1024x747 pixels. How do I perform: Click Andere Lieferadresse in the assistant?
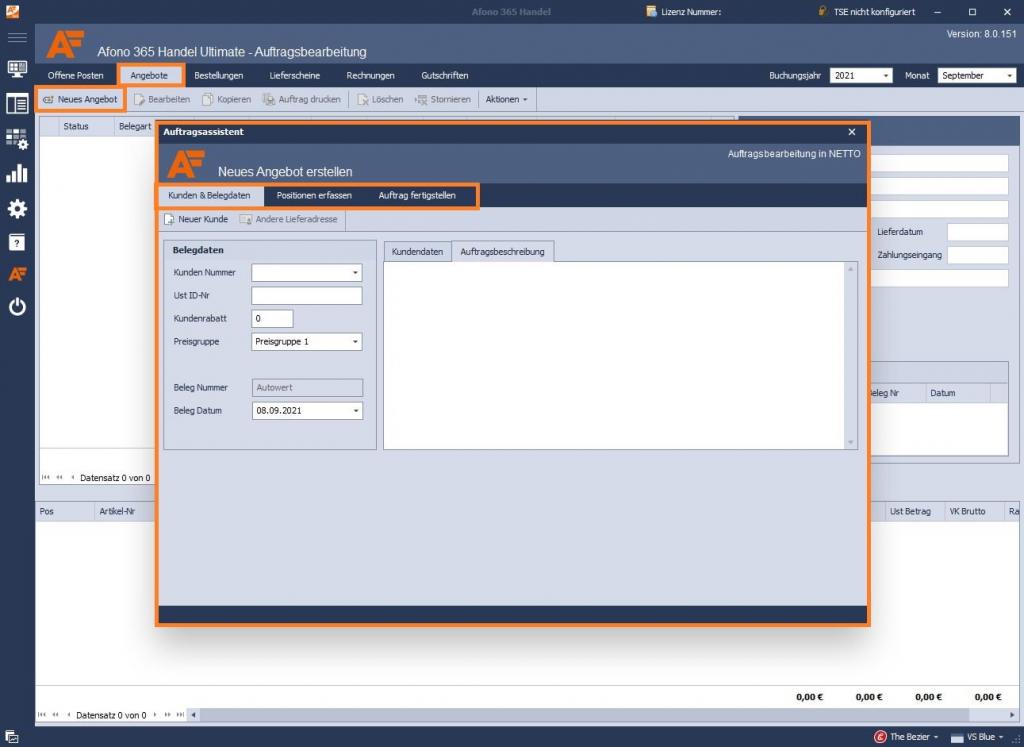pos(289,219)
